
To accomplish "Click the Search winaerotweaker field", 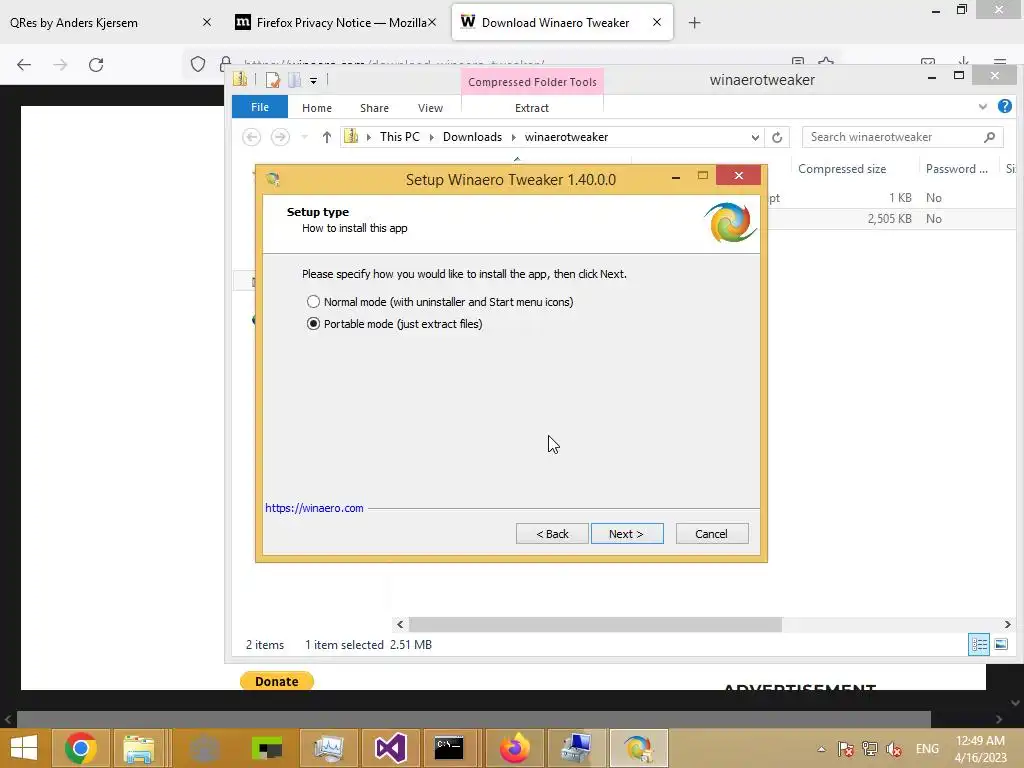I will click(902, 137).
